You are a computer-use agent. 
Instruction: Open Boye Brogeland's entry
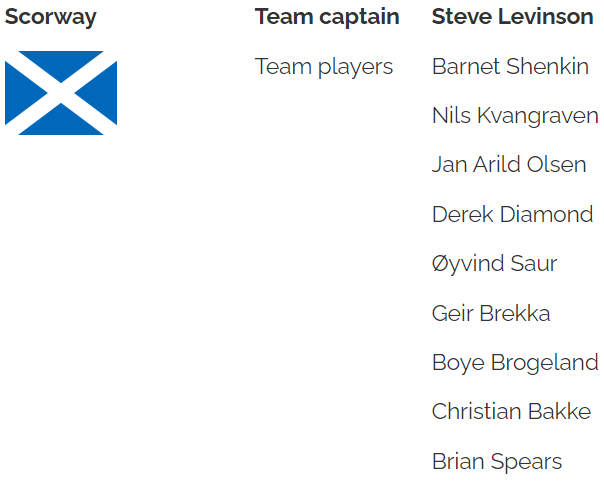515,362
